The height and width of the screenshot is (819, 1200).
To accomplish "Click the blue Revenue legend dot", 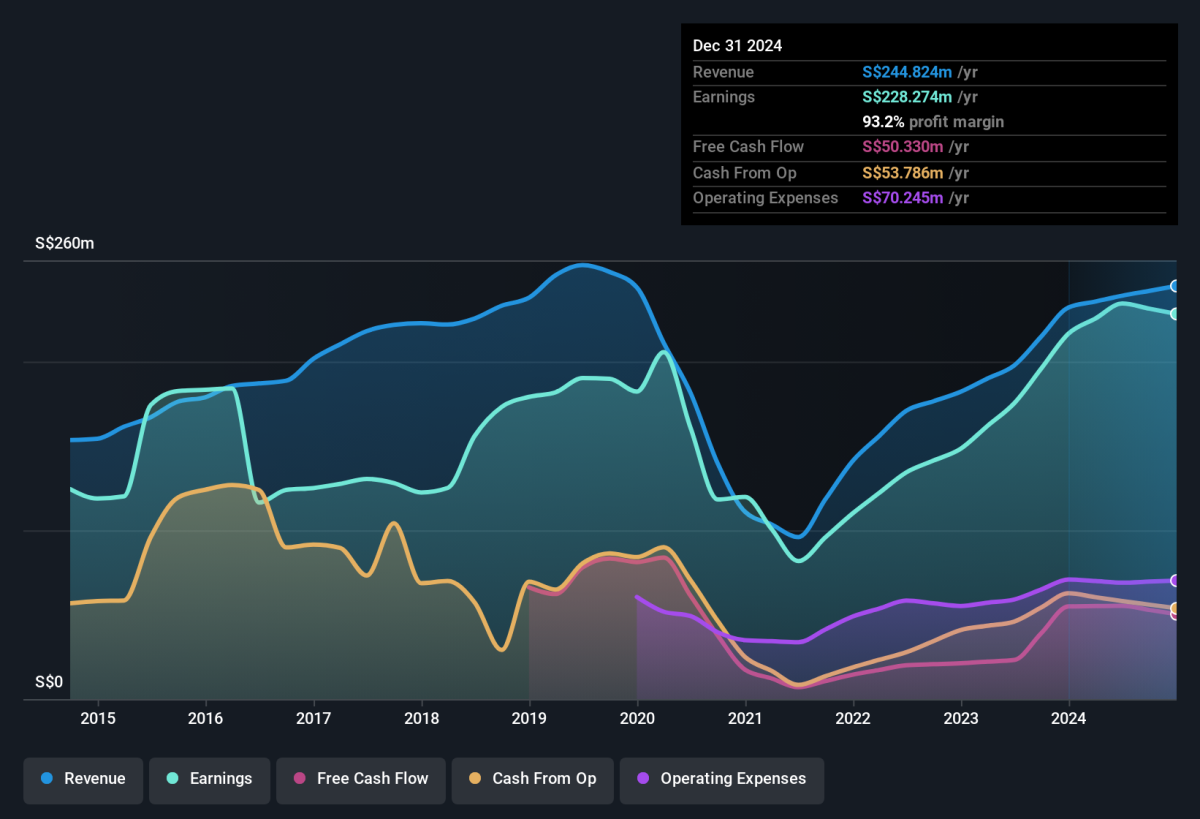I will 47,779.
